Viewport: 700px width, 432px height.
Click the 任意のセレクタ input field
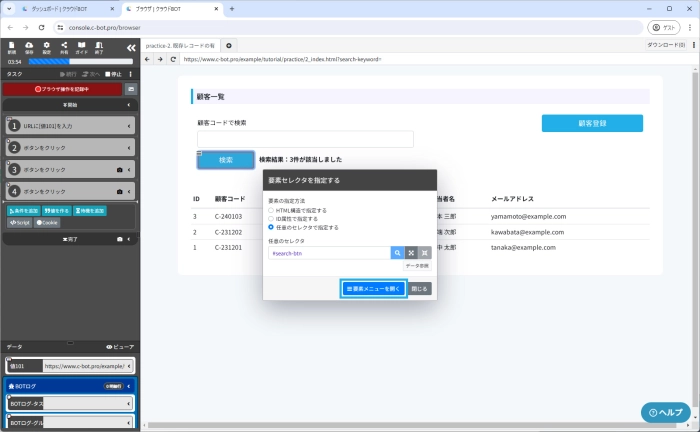click(x=328, y=253)
